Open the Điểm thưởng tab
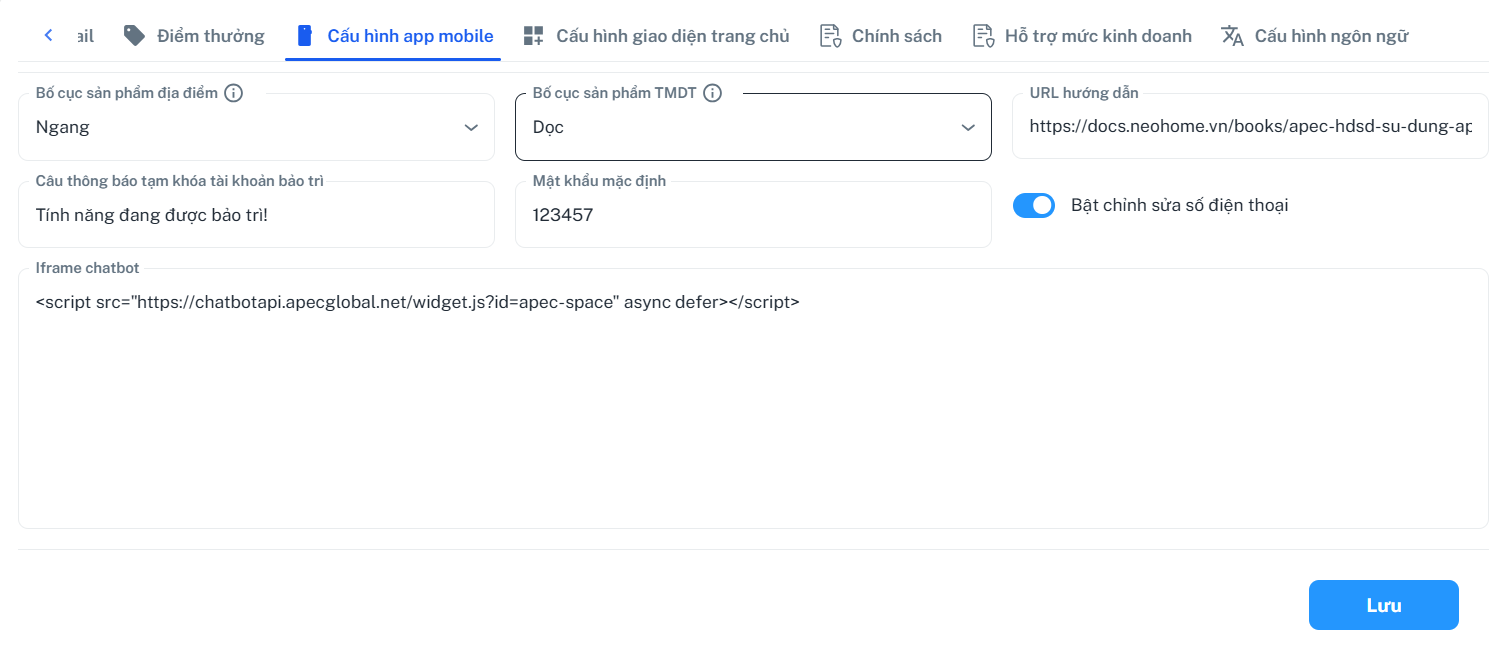Screen dimensions: 1497x659 194,36
